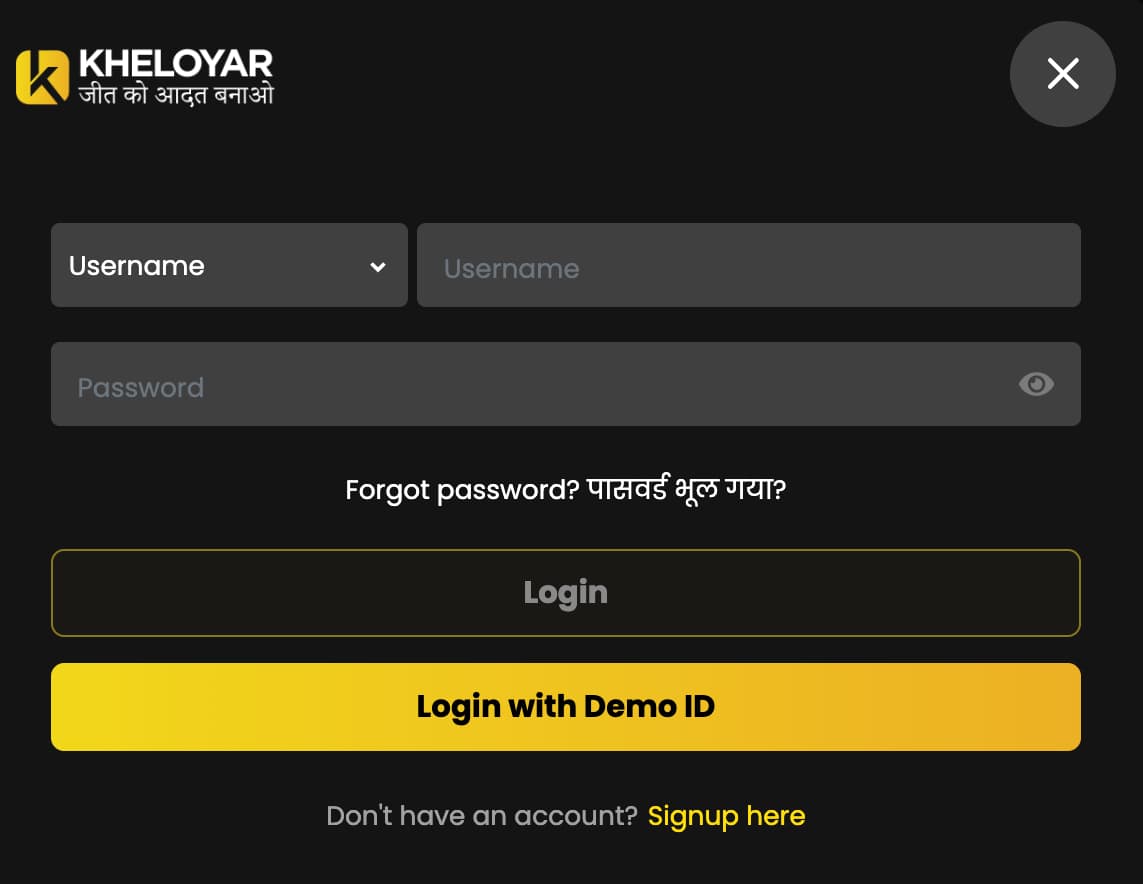The width and height of the screenshot is (1143, 884).
Task: Click the Hindi पासवर्ड भूल गया? text
Action: point(687,490)
